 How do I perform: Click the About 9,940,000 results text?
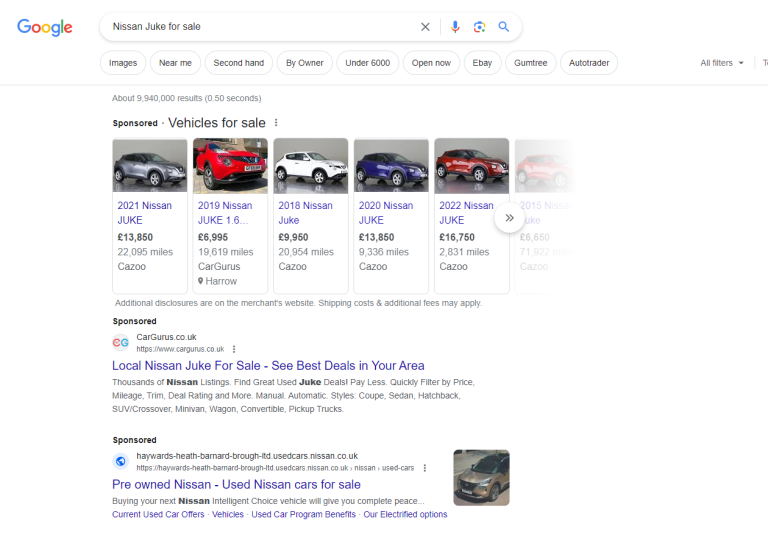(187, 98)
